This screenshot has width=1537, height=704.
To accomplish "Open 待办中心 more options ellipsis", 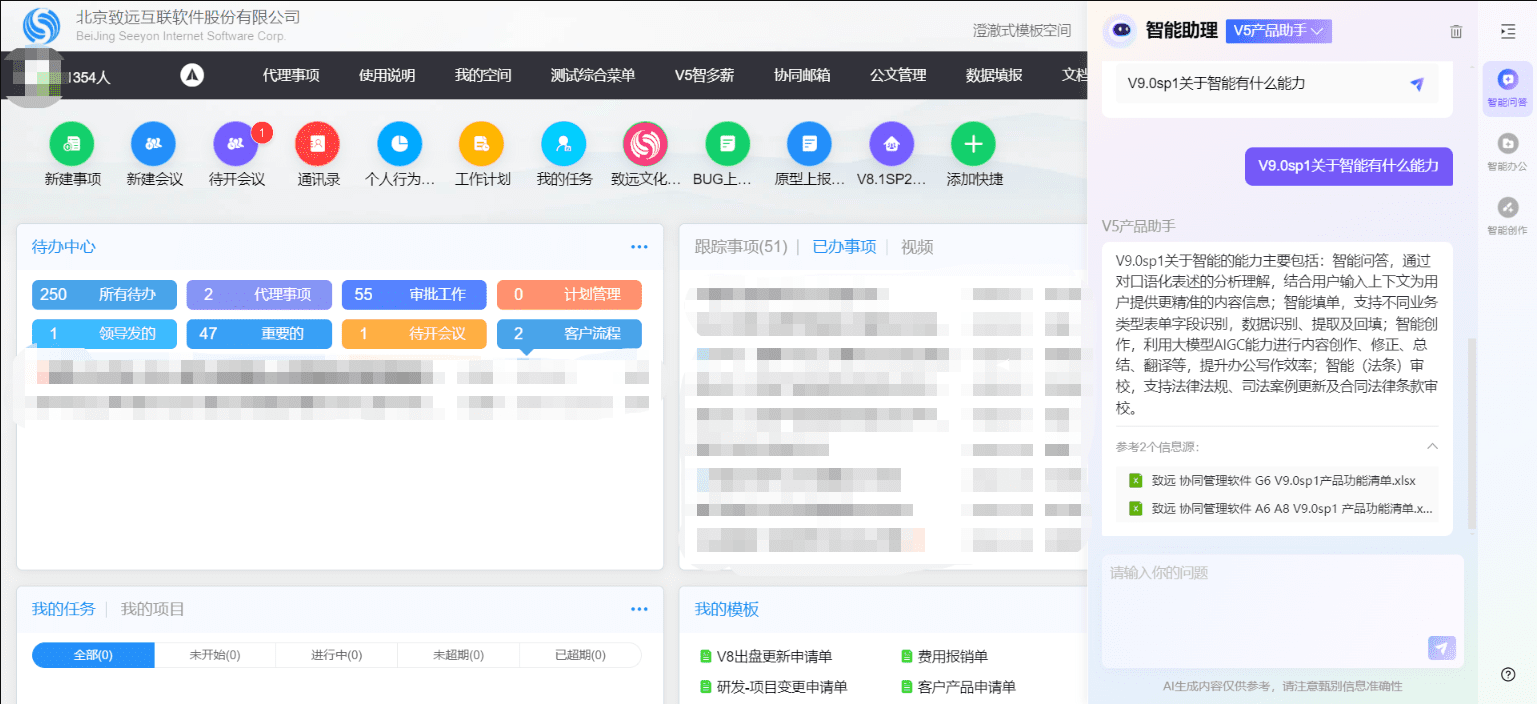I will 639,247.
